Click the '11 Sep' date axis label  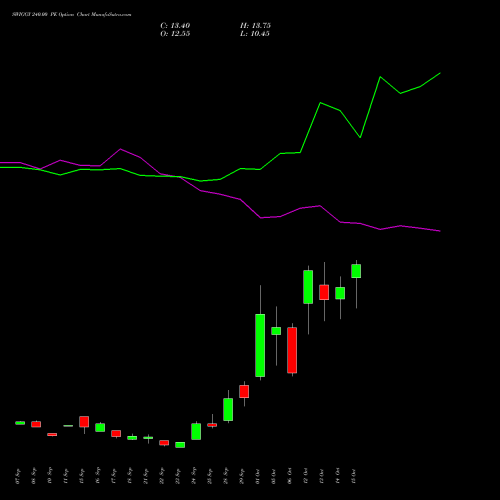tap(66, 476)
